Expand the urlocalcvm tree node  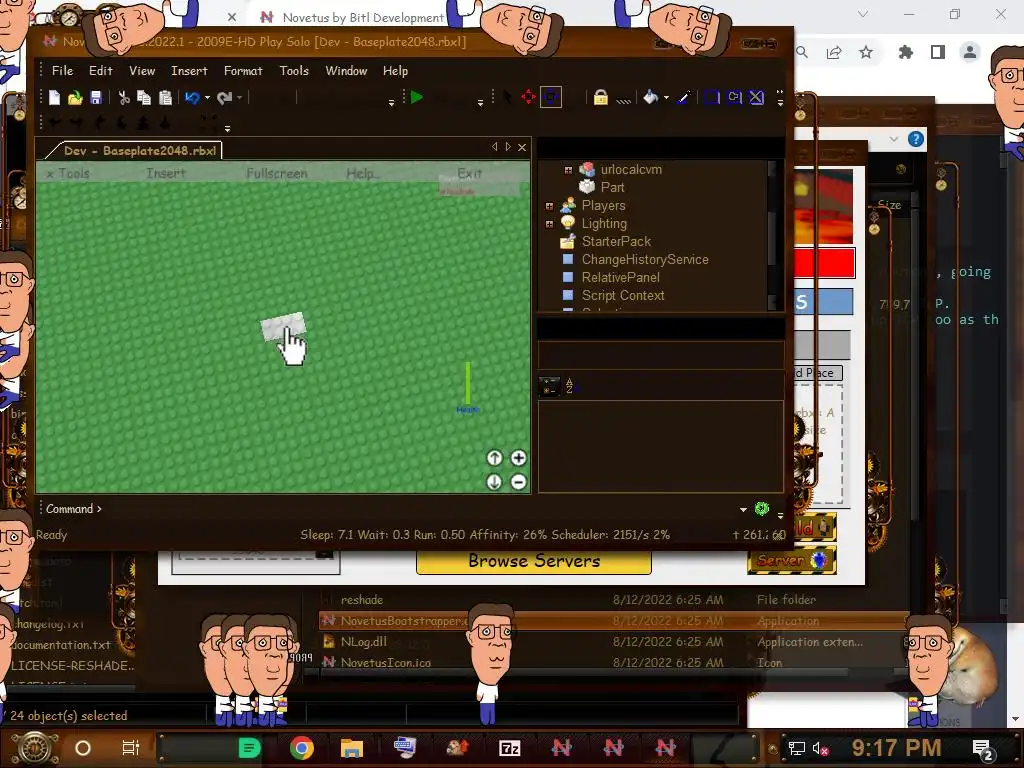pyautogui.click(x=568, y=170)
